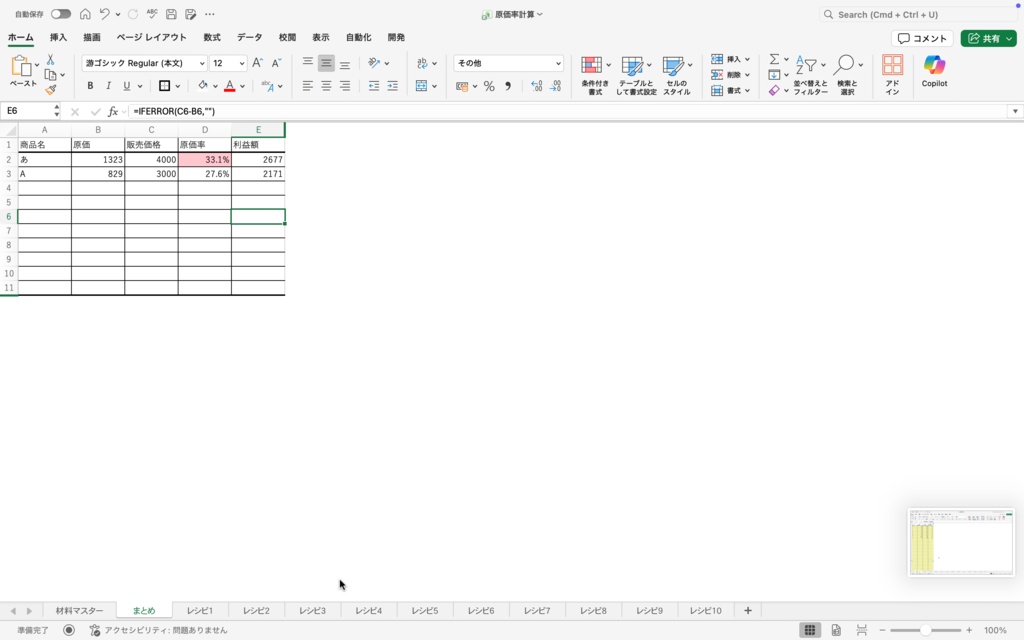Switch to Page Layout view

click(x=836, y=630)
